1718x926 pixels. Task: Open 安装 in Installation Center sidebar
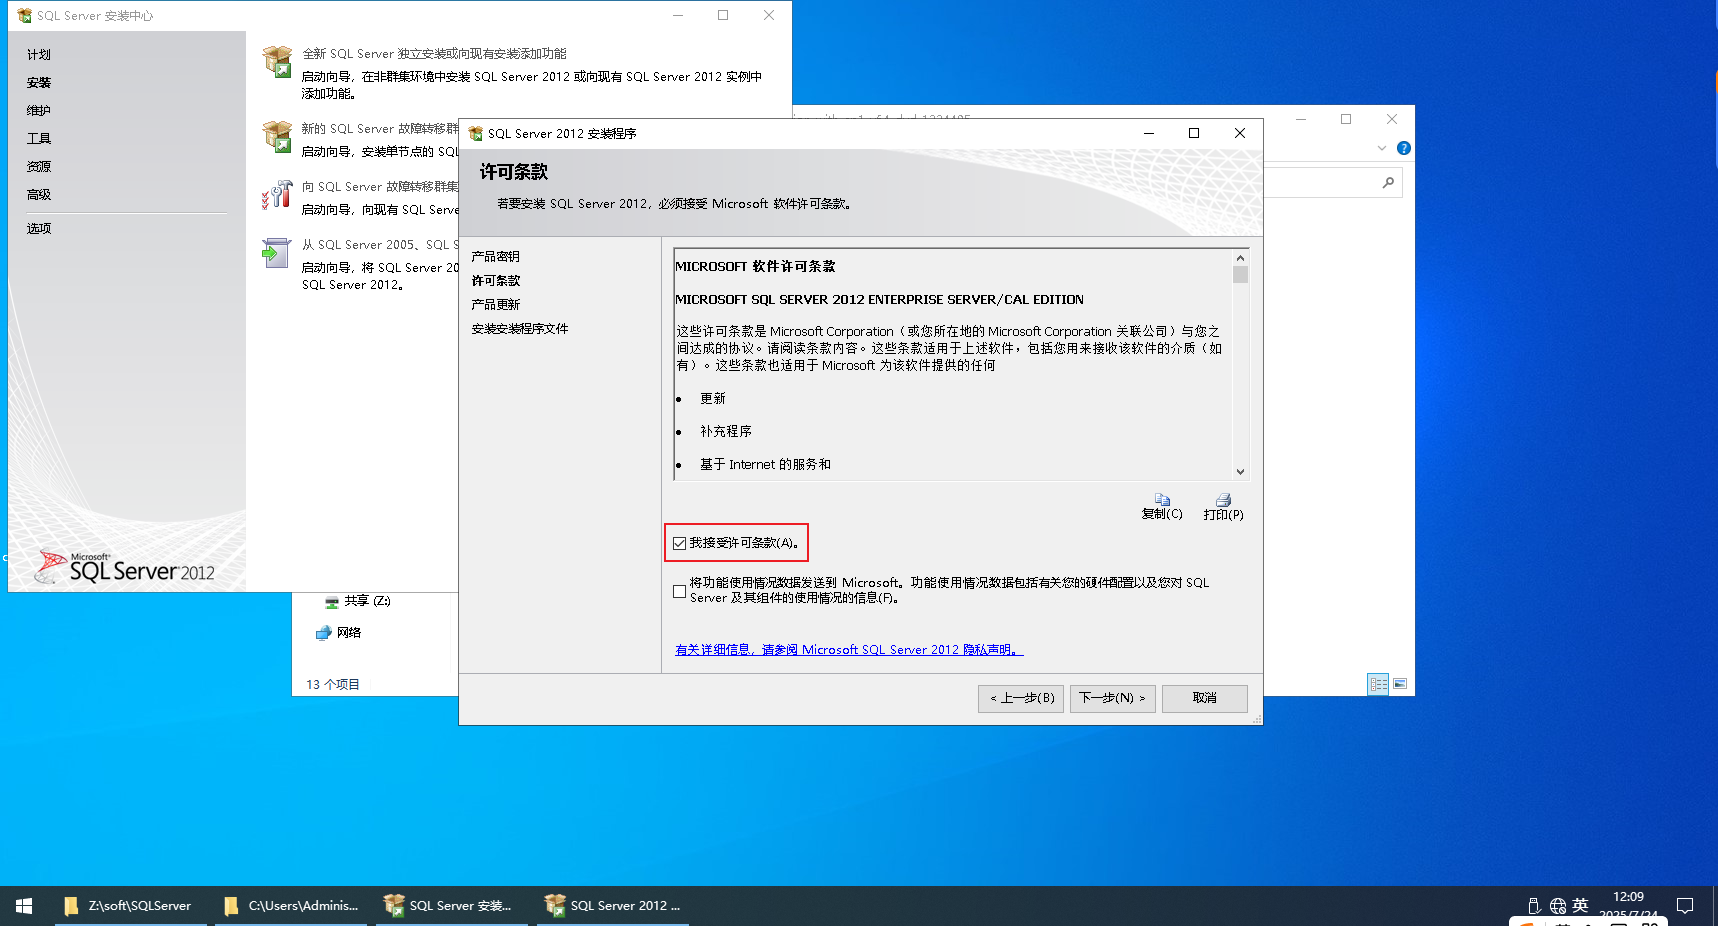39,83
